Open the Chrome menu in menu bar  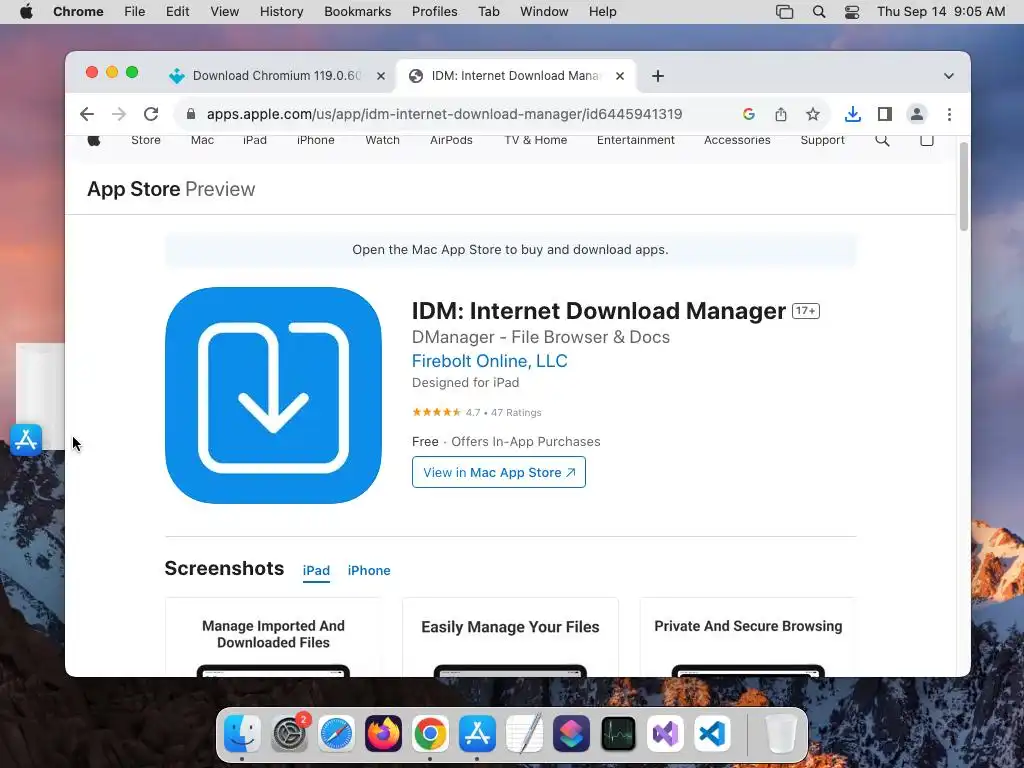[78, 12]
